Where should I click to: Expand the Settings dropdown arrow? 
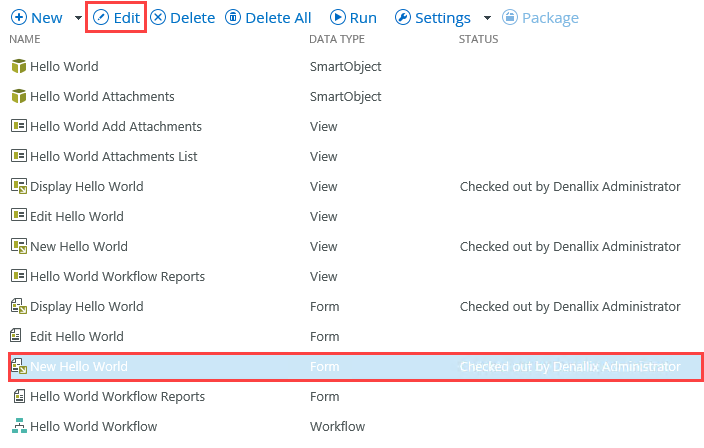click(x=487, y=18)
